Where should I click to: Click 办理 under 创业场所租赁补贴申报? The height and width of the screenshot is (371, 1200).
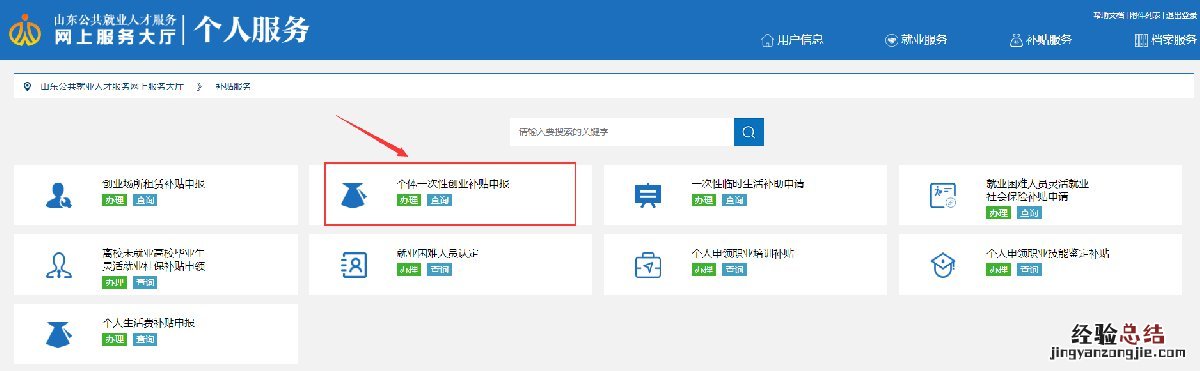tap(114, 200)
